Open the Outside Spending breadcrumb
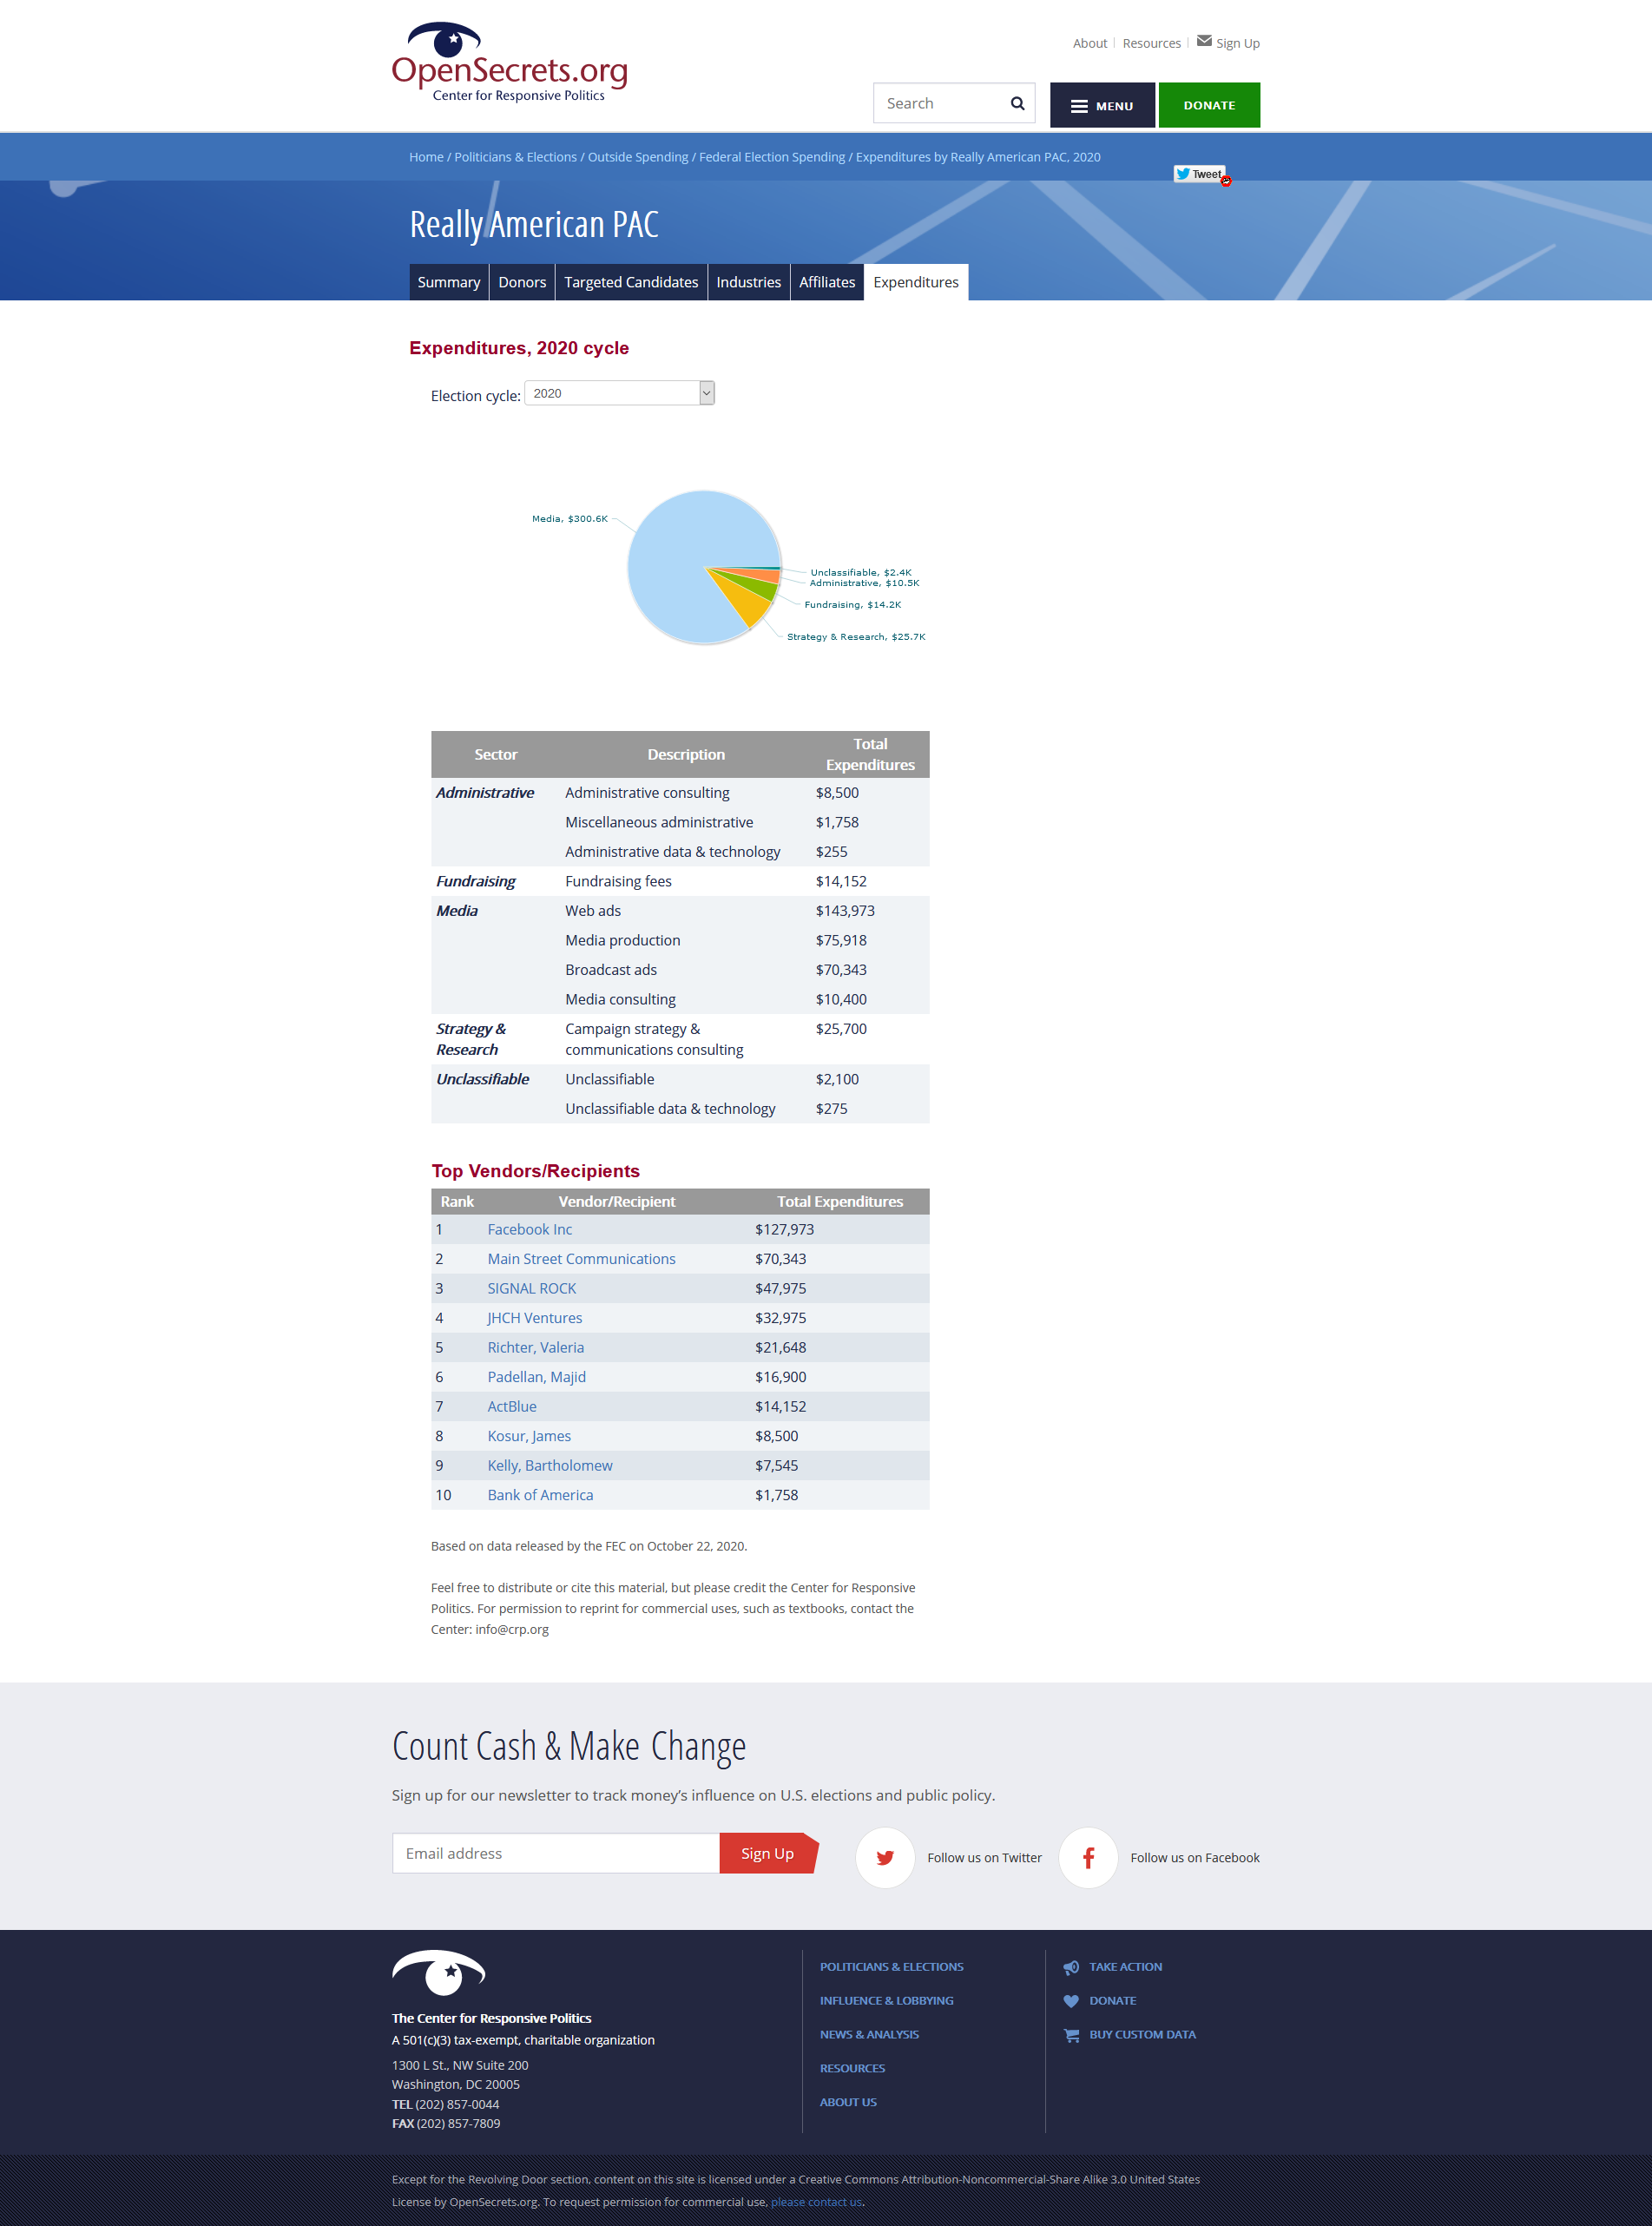 click(638, 157)
